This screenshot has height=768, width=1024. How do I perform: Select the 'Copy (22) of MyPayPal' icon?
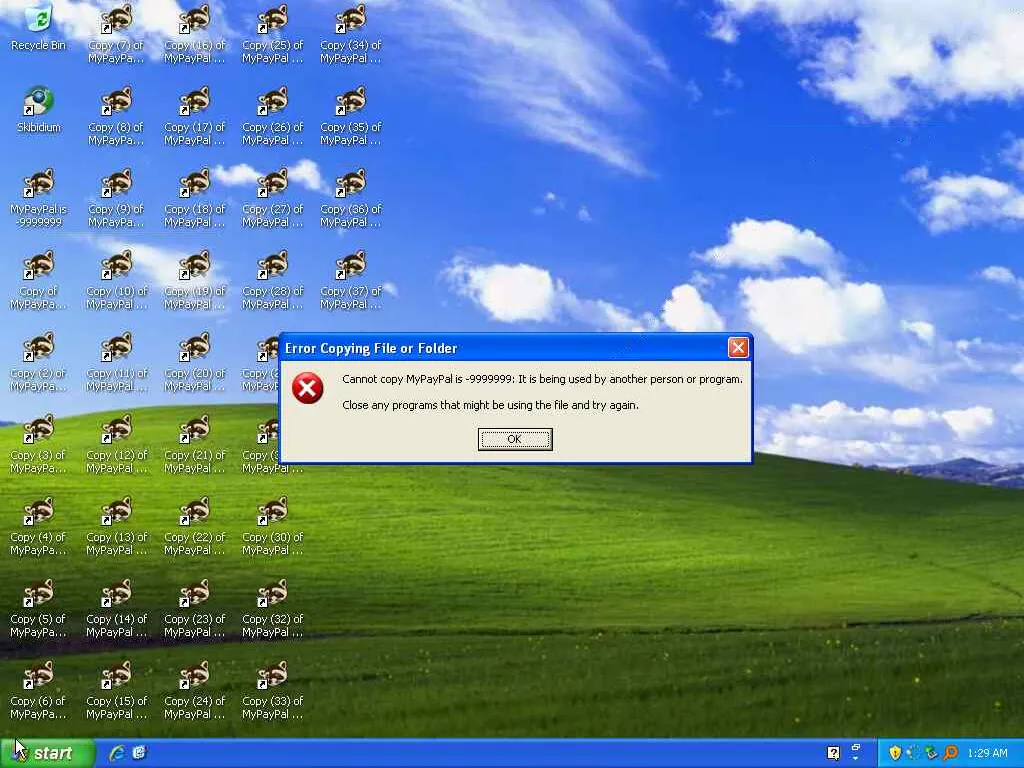195,526
